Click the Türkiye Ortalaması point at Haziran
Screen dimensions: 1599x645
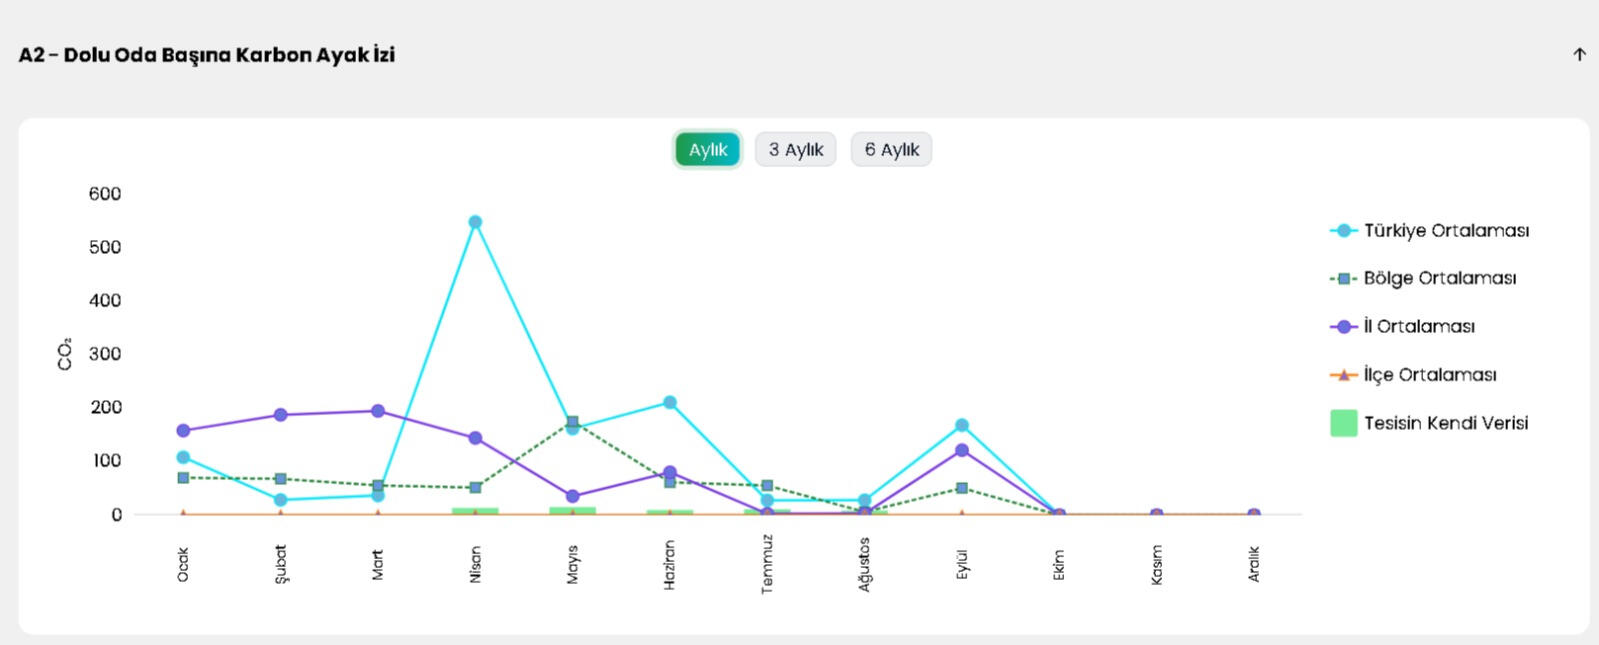(670, 403)
